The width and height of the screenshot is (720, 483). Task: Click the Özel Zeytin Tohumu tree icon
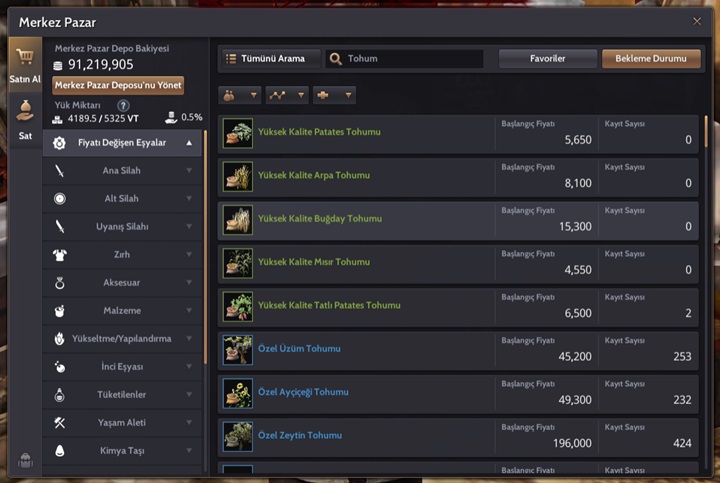[238, 437]
